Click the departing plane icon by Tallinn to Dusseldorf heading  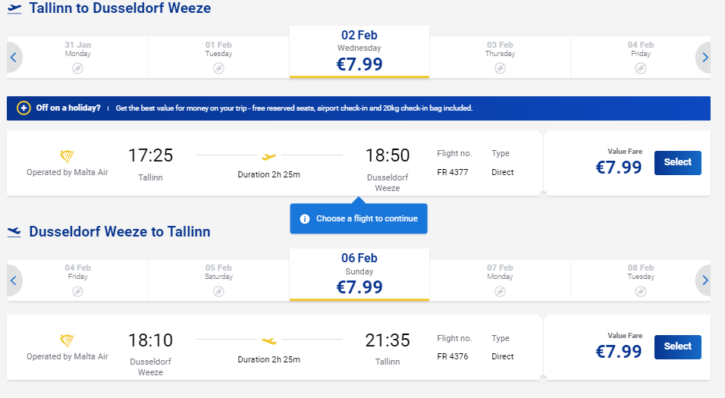[x=14, y=9]
